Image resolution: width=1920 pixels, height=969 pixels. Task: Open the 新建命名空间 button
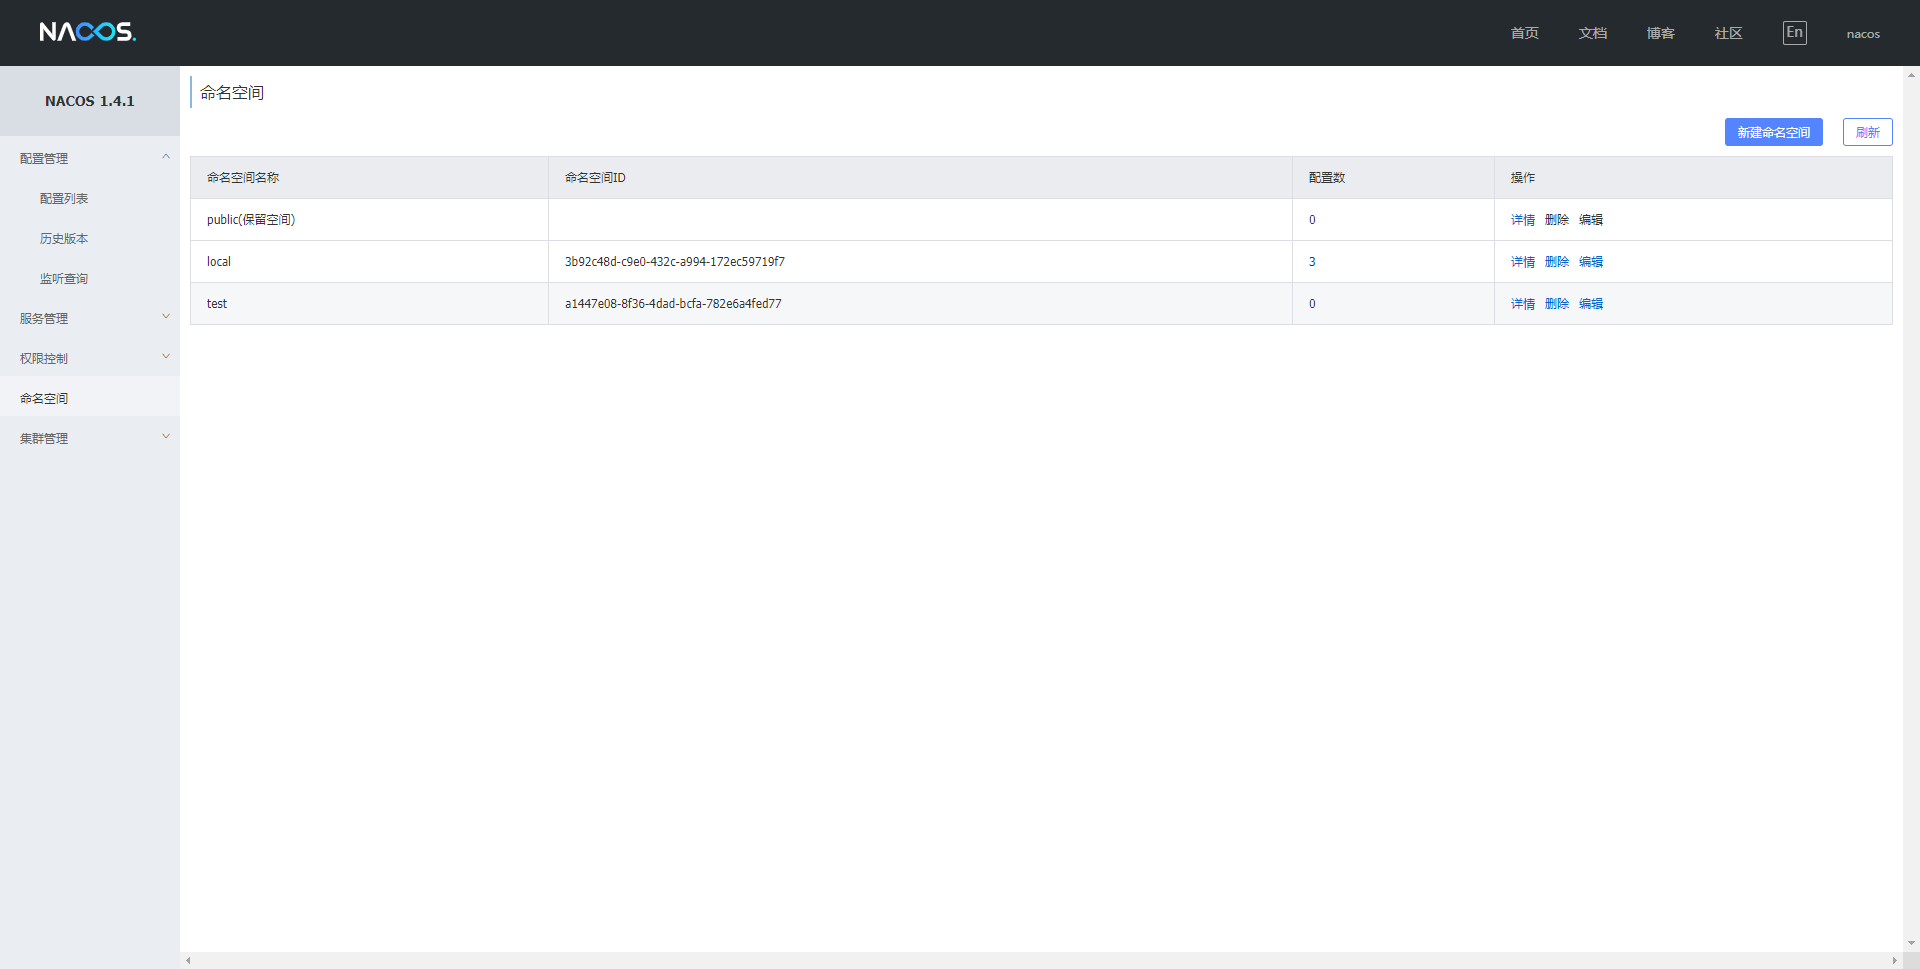[x=1773, y=131]
